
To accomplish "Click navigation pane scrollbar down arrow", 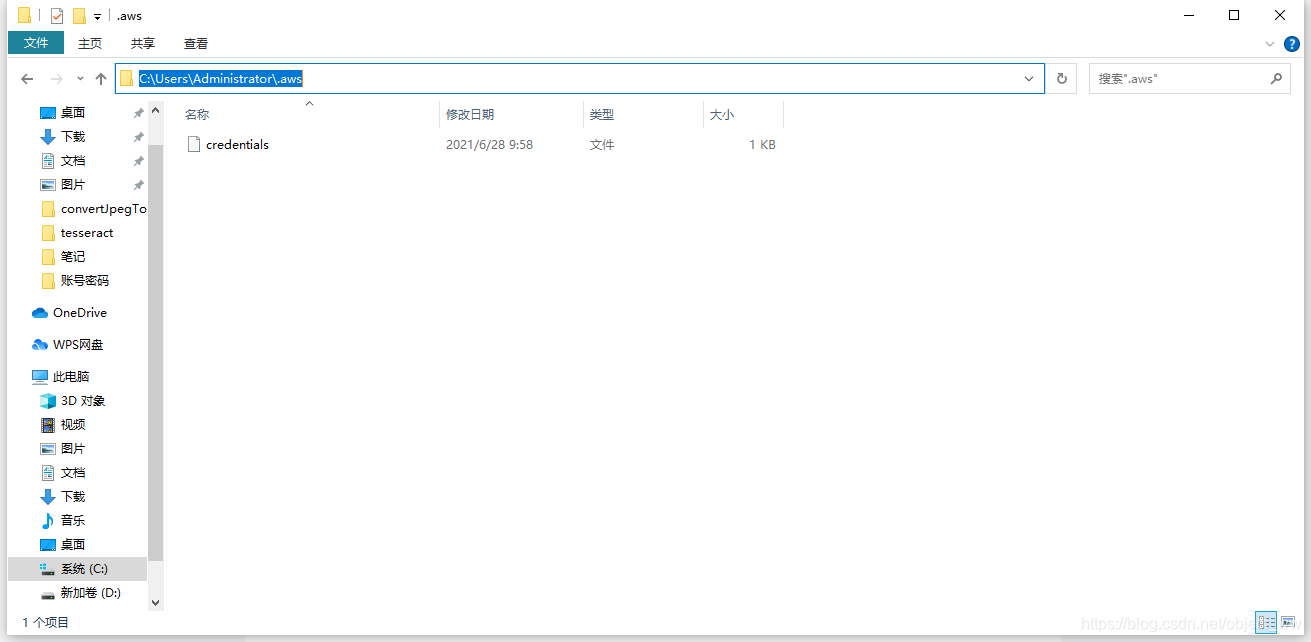I will click(x=155, y=603).
